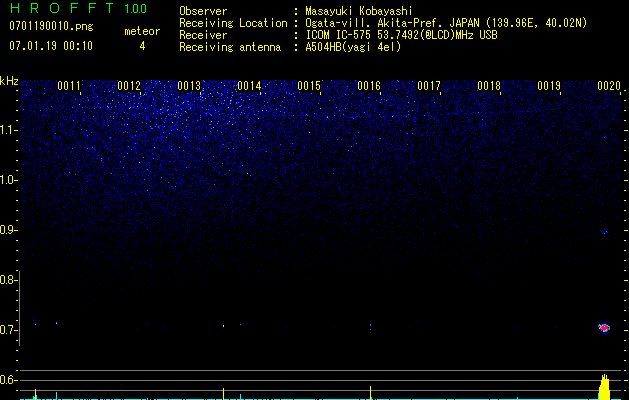Click the 0018 time marker

(x=489, y=86)
